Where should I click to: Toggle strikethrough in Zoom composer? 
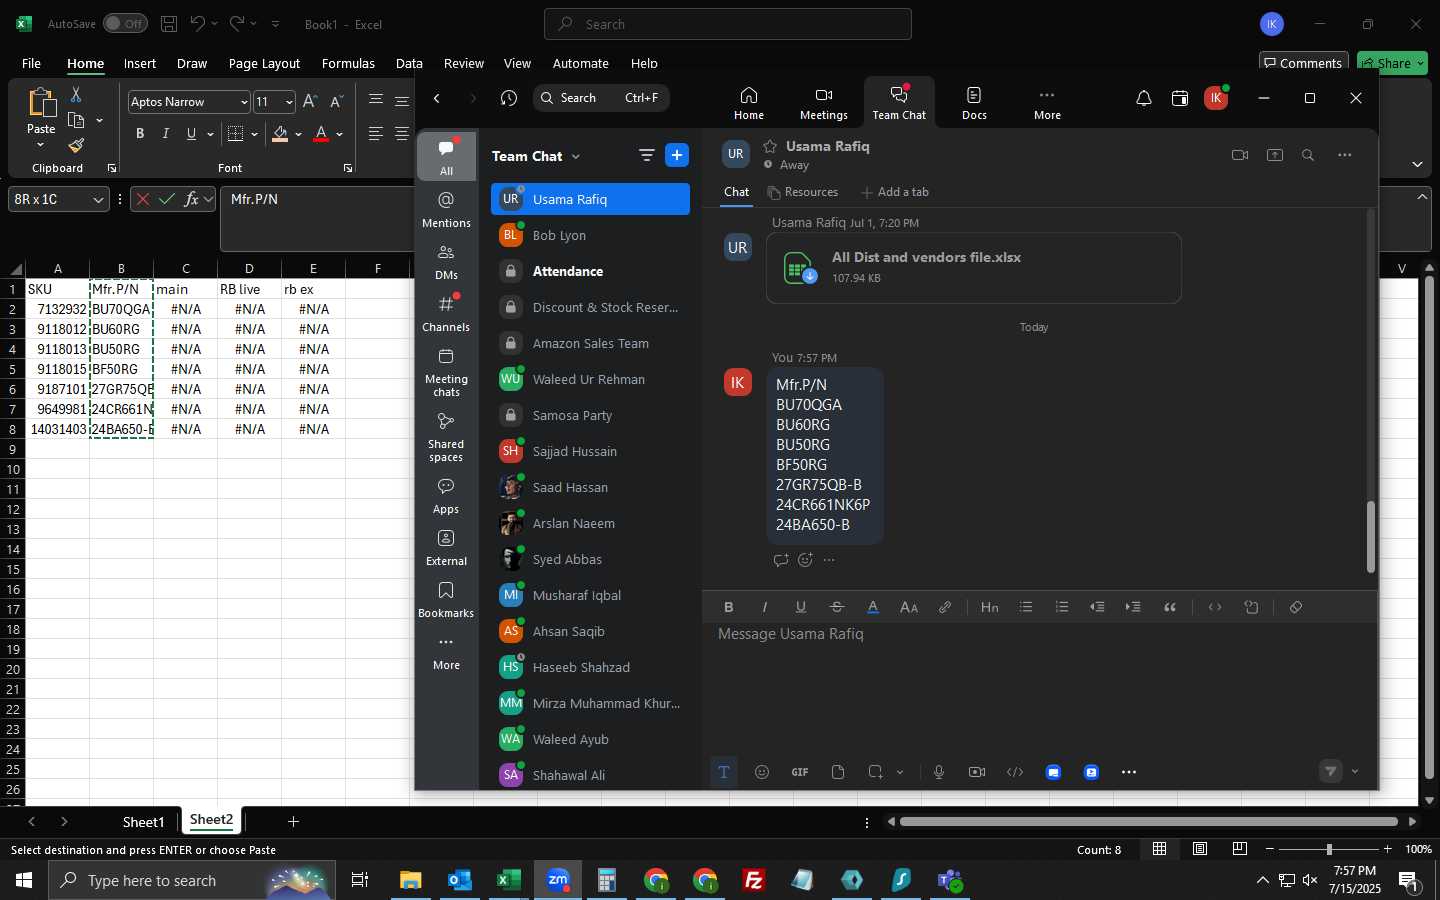[x=837, y=607]
